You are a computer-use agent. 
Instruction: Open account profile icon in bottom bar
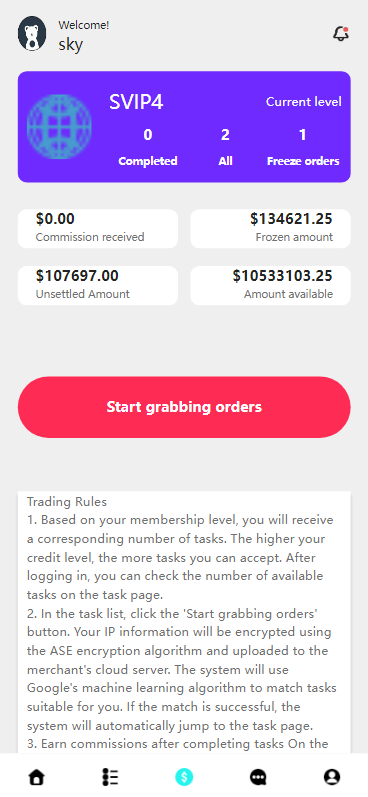(332, 777)
